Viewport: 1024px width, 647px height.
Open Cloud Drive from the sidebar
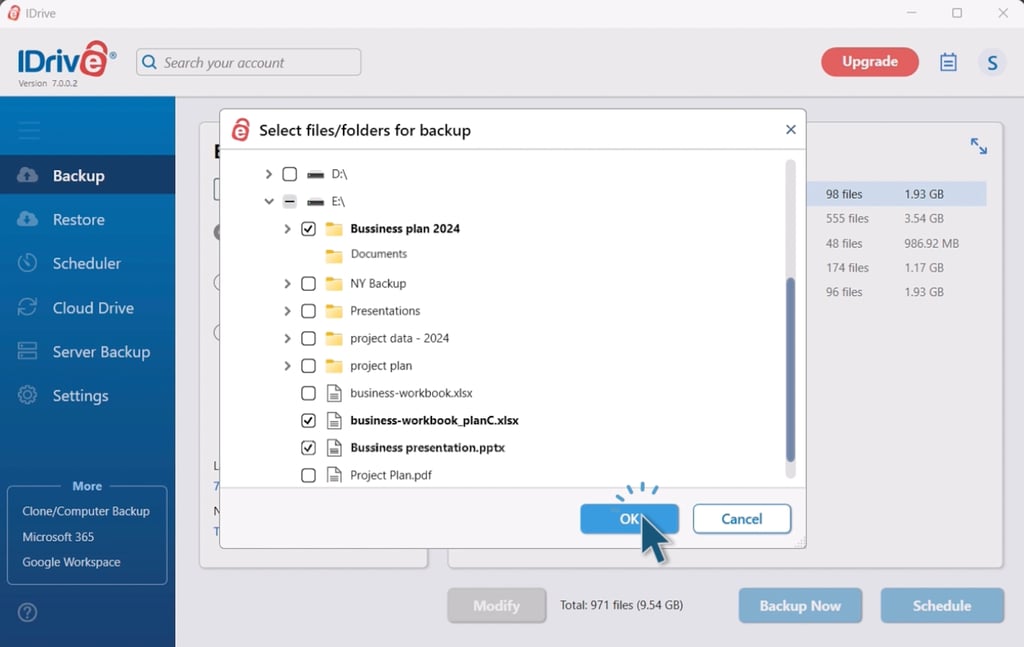pos(93,307)
